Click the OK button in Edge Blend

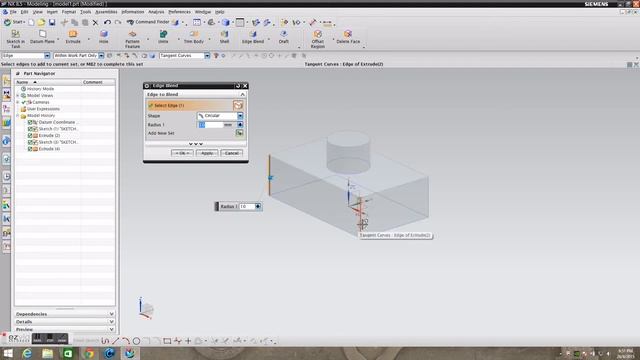coord(182,153)
